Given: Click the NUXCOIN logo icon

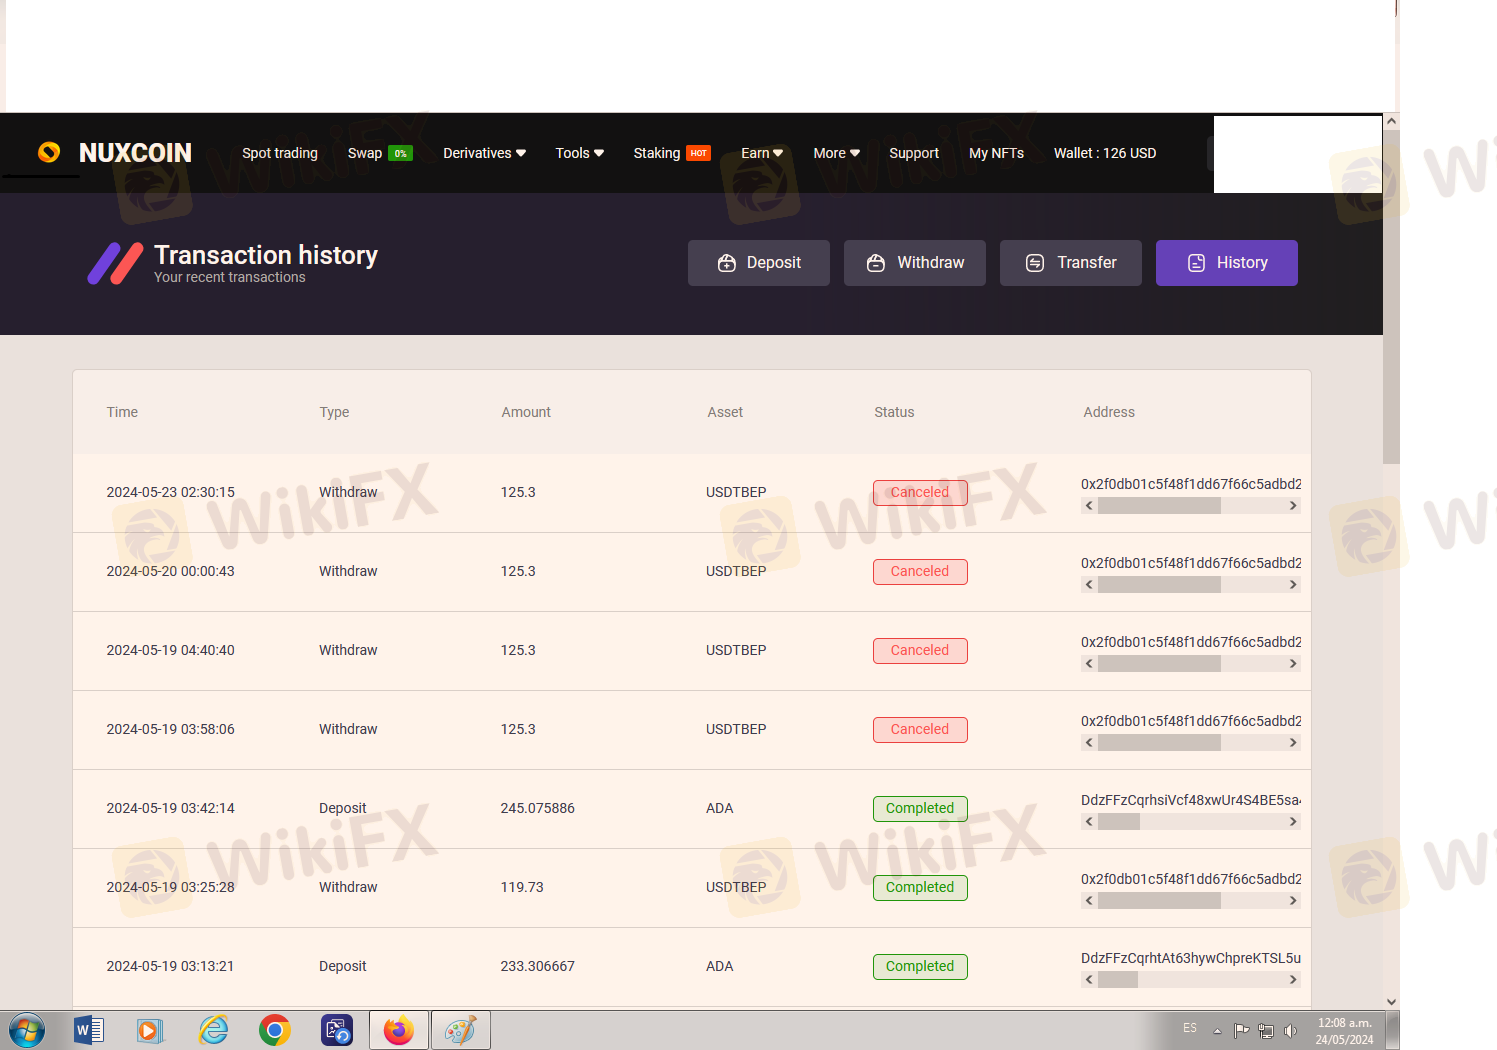Looking at the screenshot, I should coord(49,152).
